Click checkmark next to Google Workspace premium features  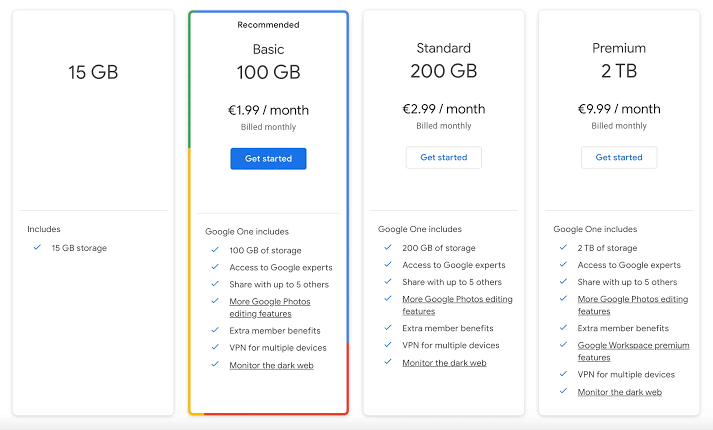[x=563, y=345]
